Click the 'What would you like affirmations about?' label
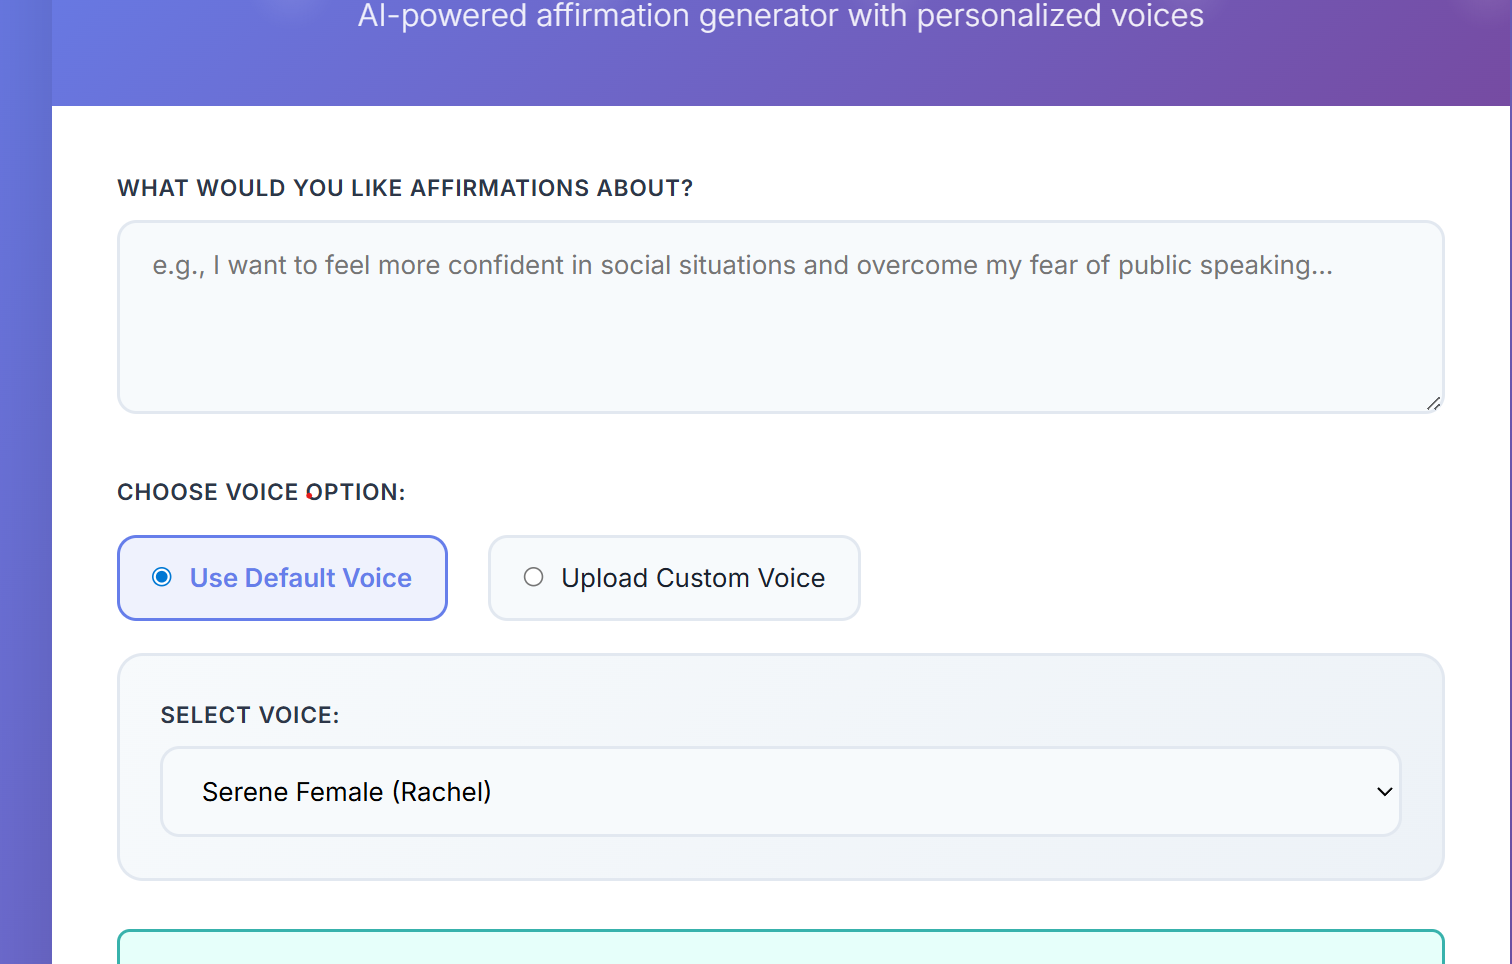This screenshot has width=1512, height=964. (405, 188)
